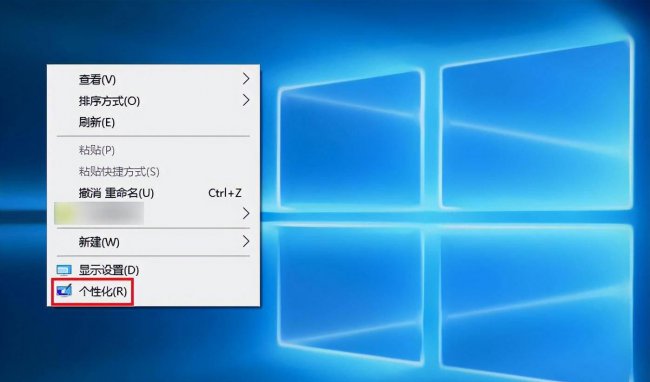Screen dimensions: 650x382
Task: Open the 新建(W) submenu
Action: (x=153, y=242)
